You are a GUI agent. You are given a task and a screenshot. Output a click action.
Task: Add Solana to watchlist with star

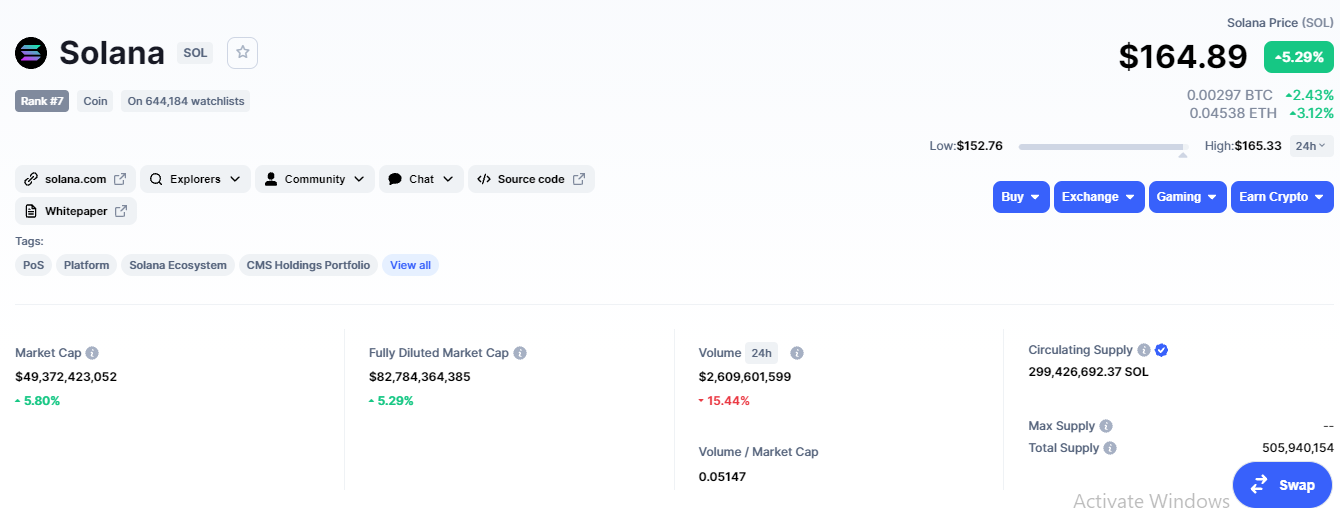[242, 53]
